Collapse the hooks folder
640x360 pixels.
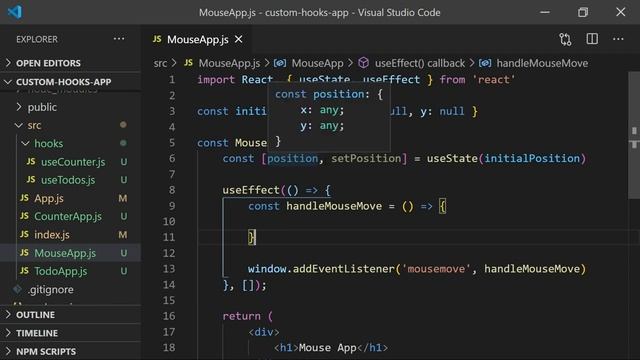[70, 144]
